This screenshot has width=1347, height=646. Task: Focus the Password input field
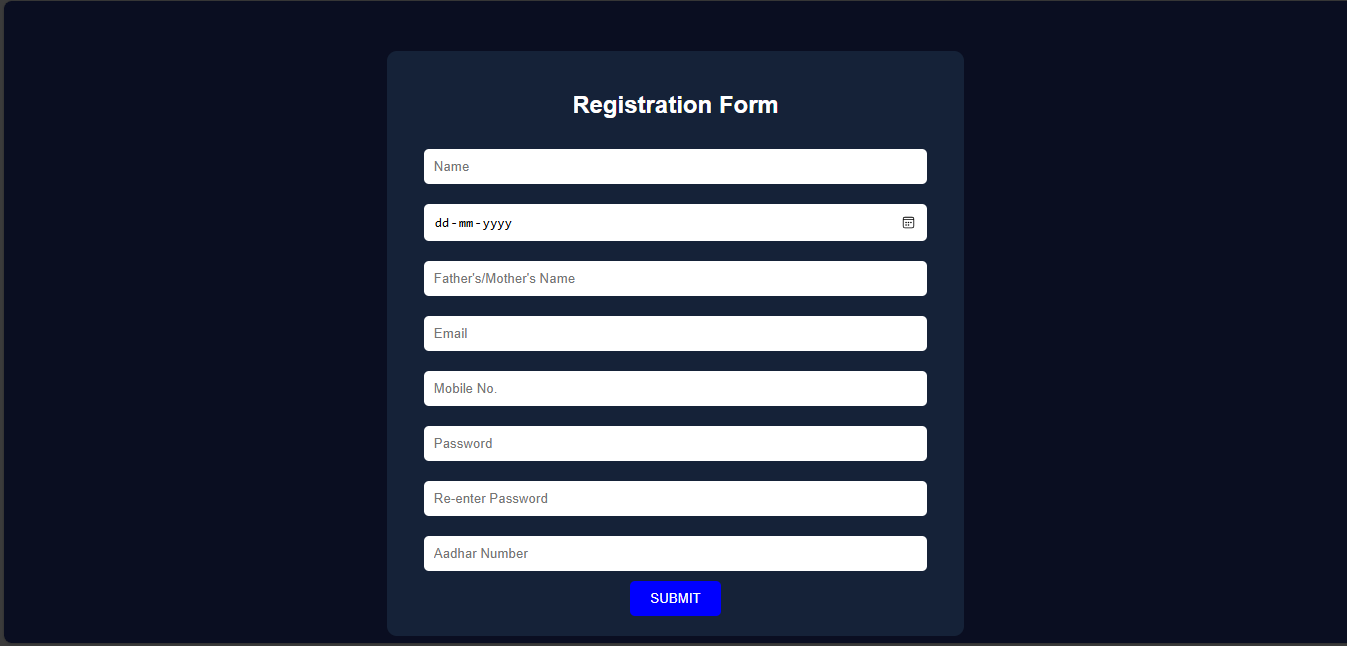tap(675, 443)
